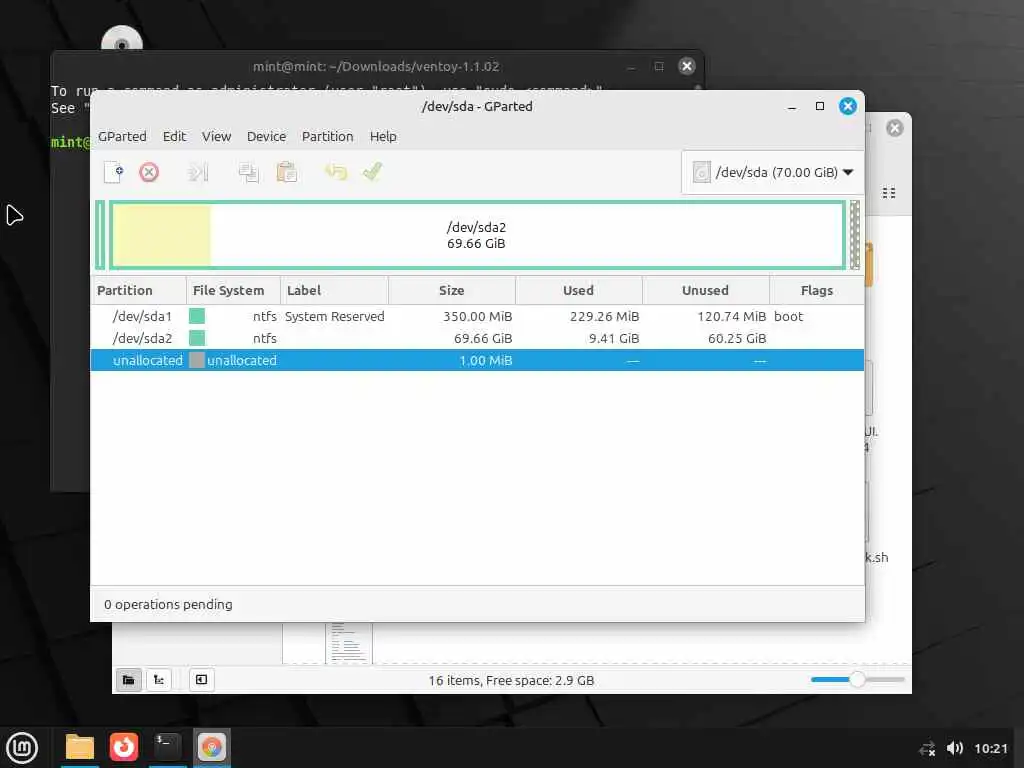Show places sidebar in file manager
The image size is (1024, 768).
coord(129,680)
